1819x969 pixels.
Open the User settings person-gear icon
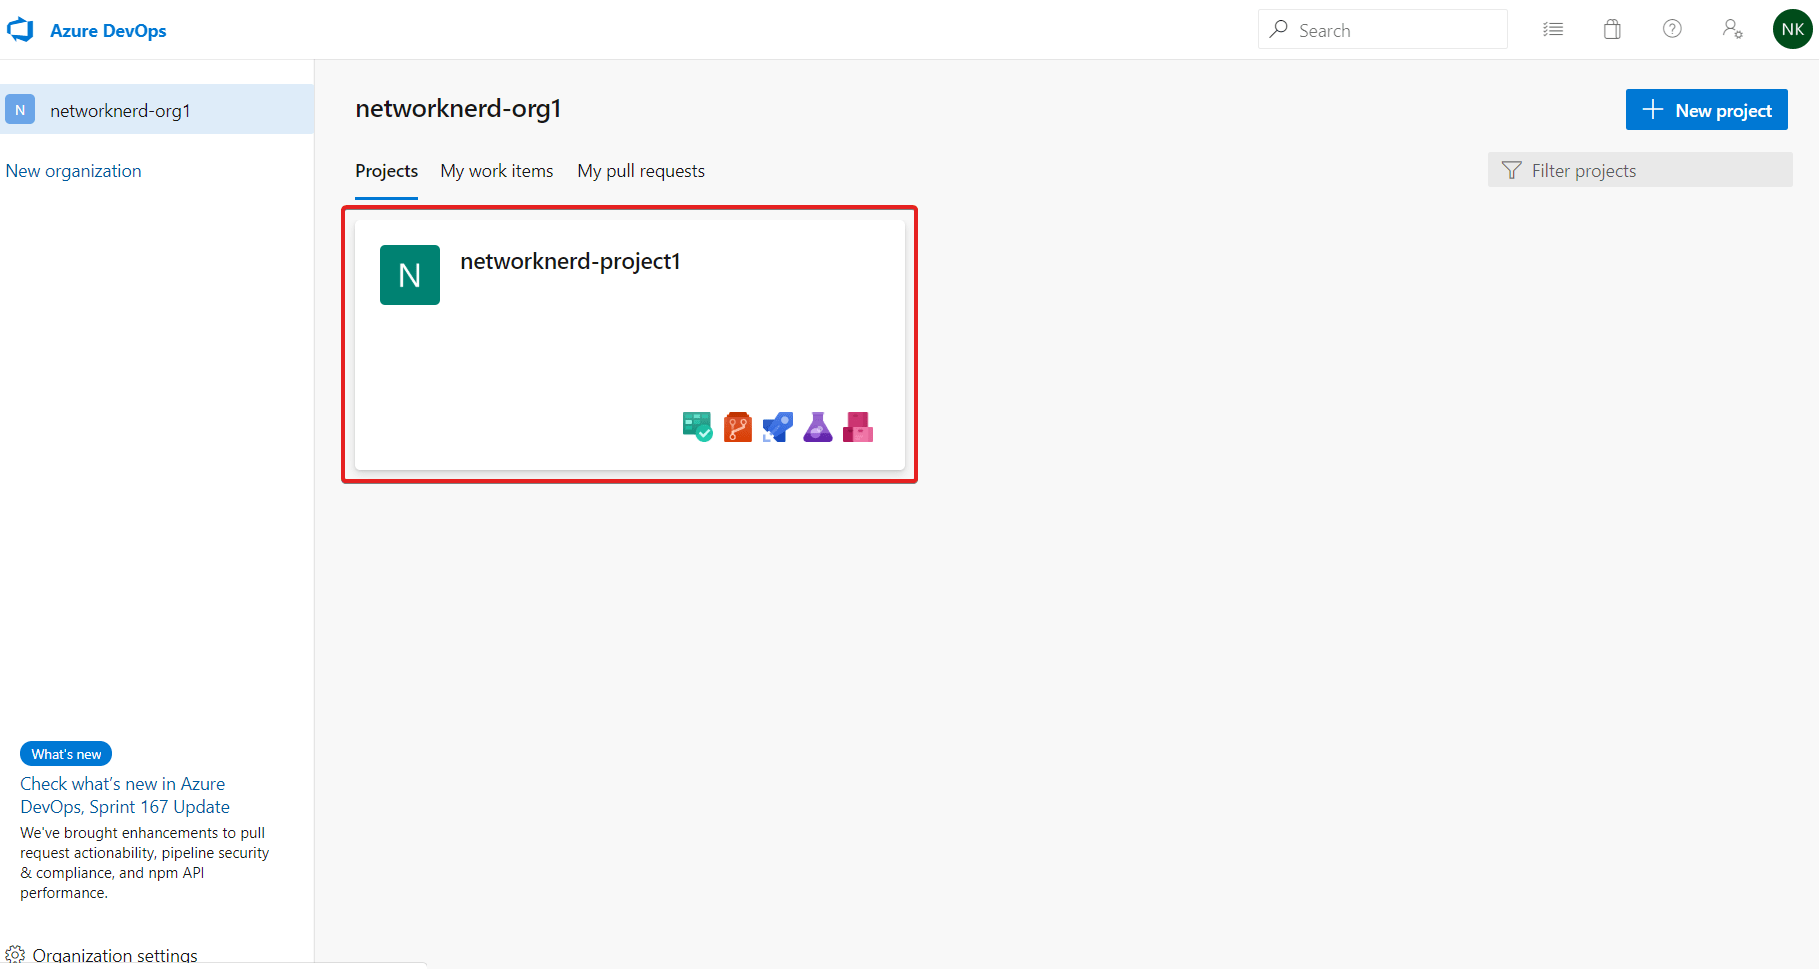tap(1733, 29)
